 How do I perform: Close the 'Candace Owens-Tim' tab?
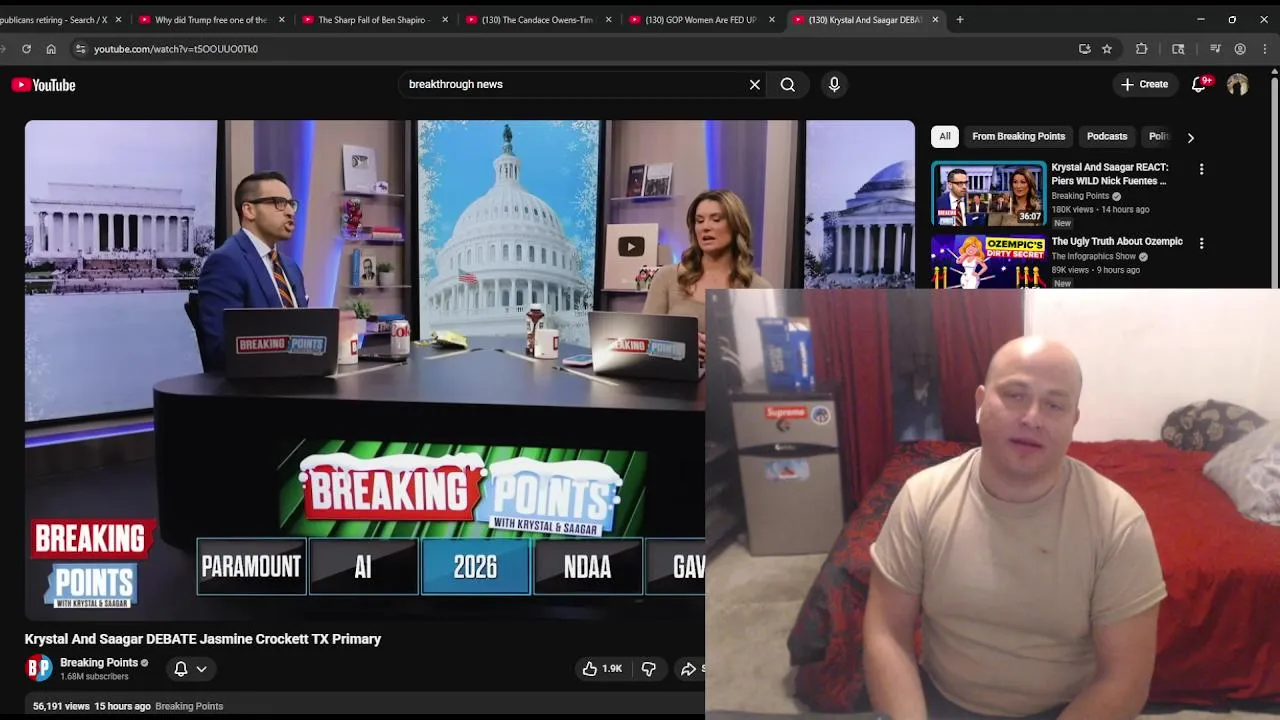click(608, 20)
